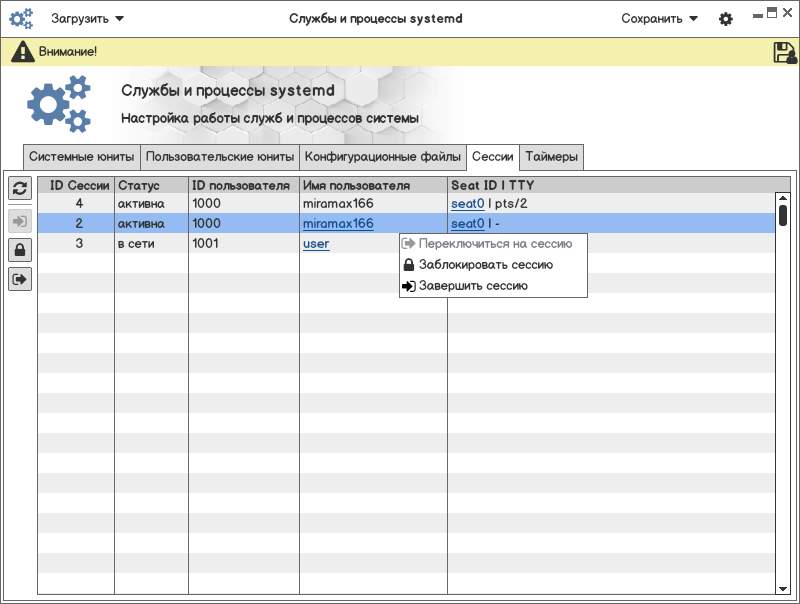Click the save floppy disk icon
This screenshot has width=800, height=604.
tap(784, 53)
